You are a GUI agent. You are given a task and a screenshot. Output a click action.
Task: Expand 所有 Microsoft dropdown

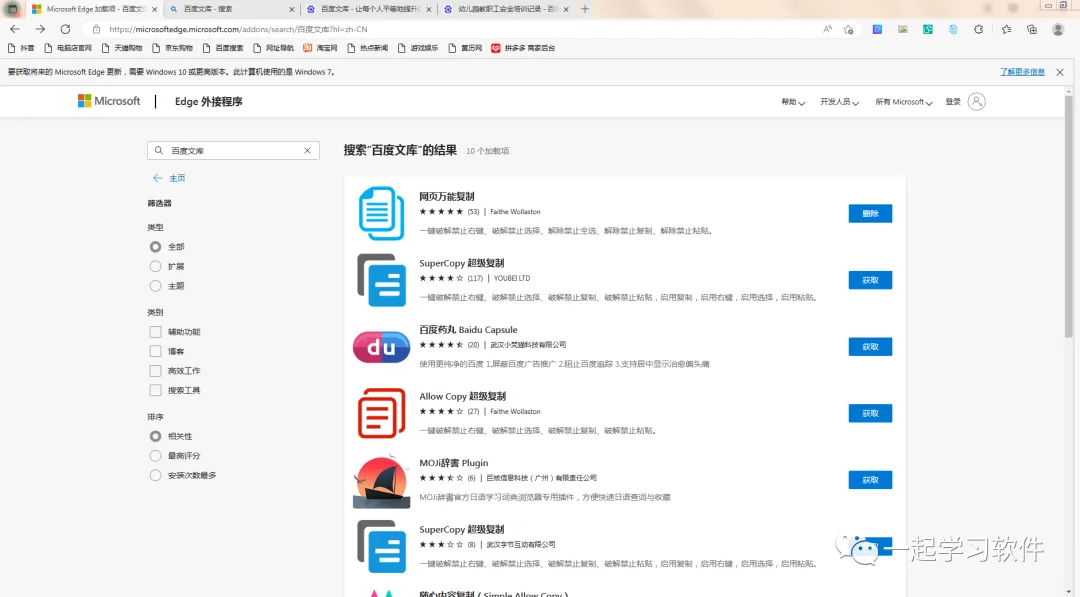click(904, 102)
